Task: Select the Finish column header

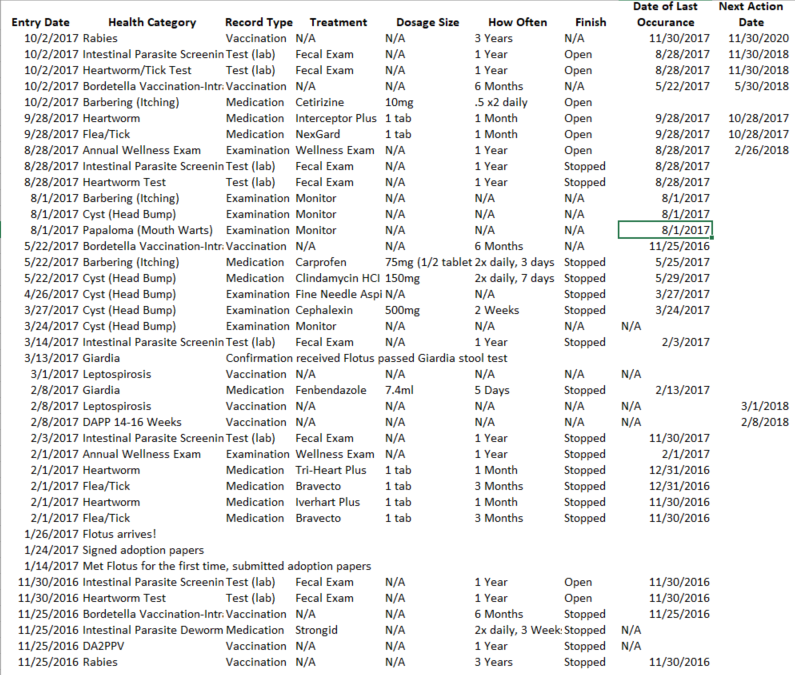Action: [x=591, y=22]
